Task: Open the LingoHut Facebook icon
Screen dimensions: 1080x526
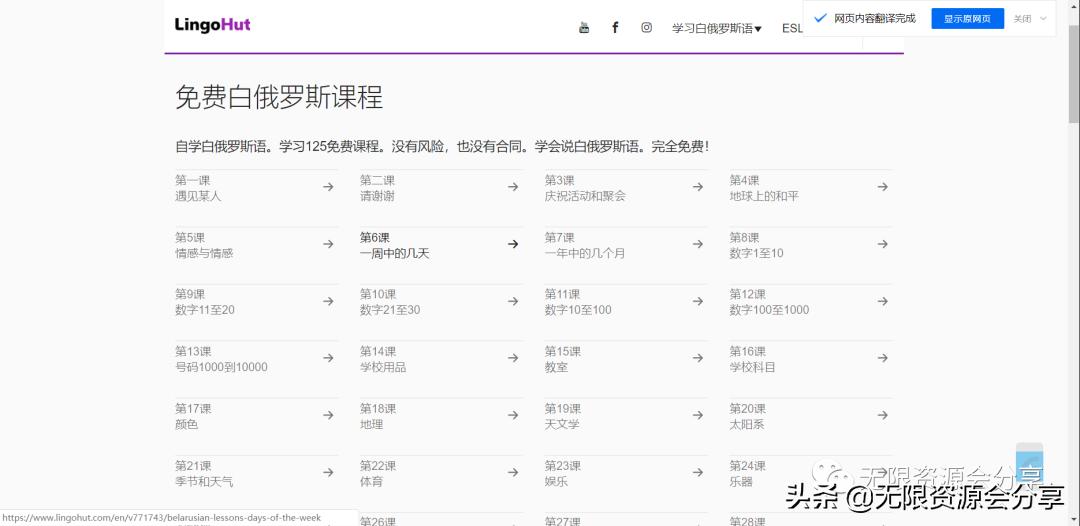Action: coord(615,28)
